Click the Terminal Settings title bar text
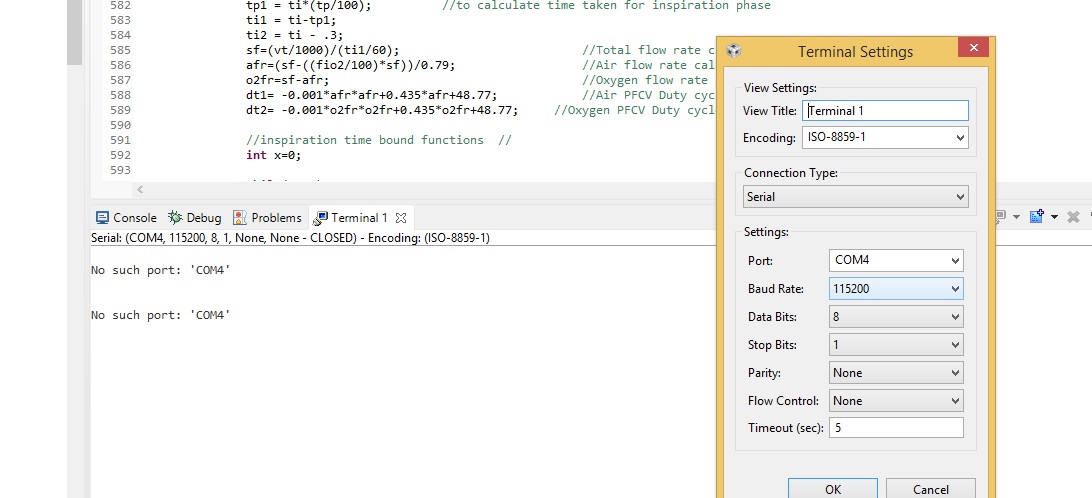Viewport: 1092px width, 498px height. pyautogui.click(x=855, y=52)
